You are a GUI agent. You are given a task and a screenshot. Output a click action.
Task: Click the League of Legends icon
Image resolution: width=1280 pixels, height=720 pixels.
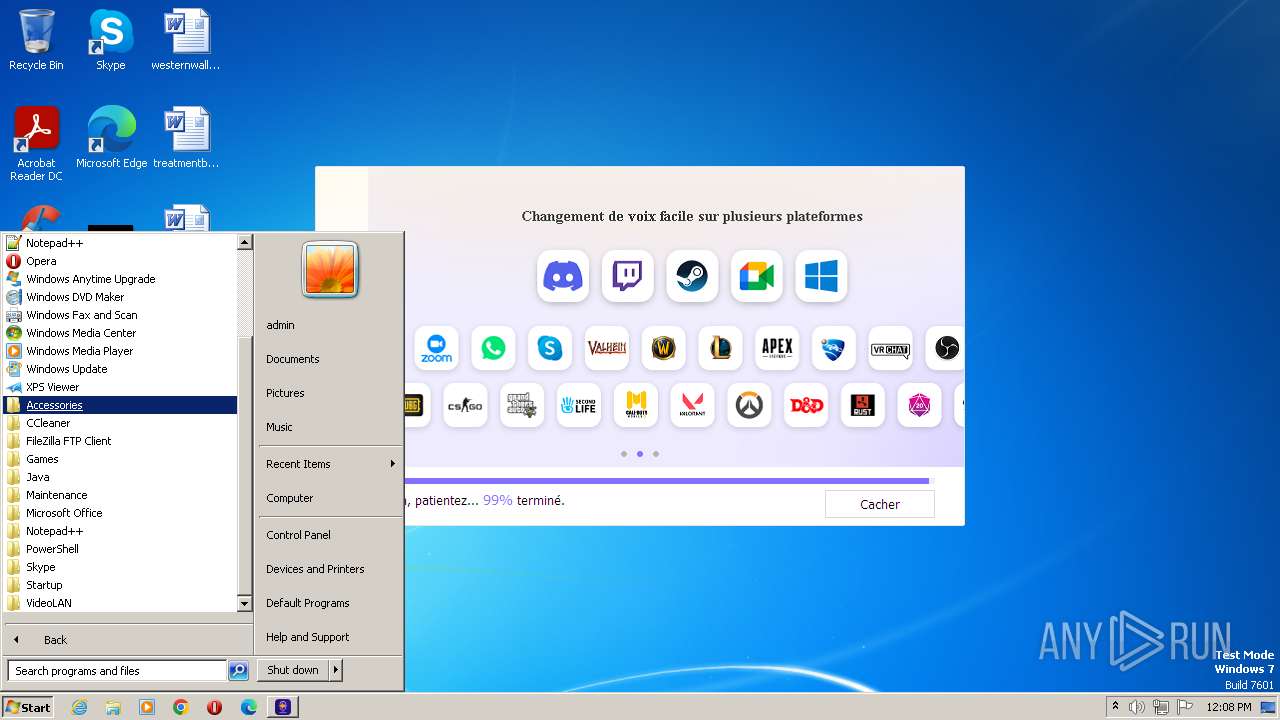coord(720,348)
